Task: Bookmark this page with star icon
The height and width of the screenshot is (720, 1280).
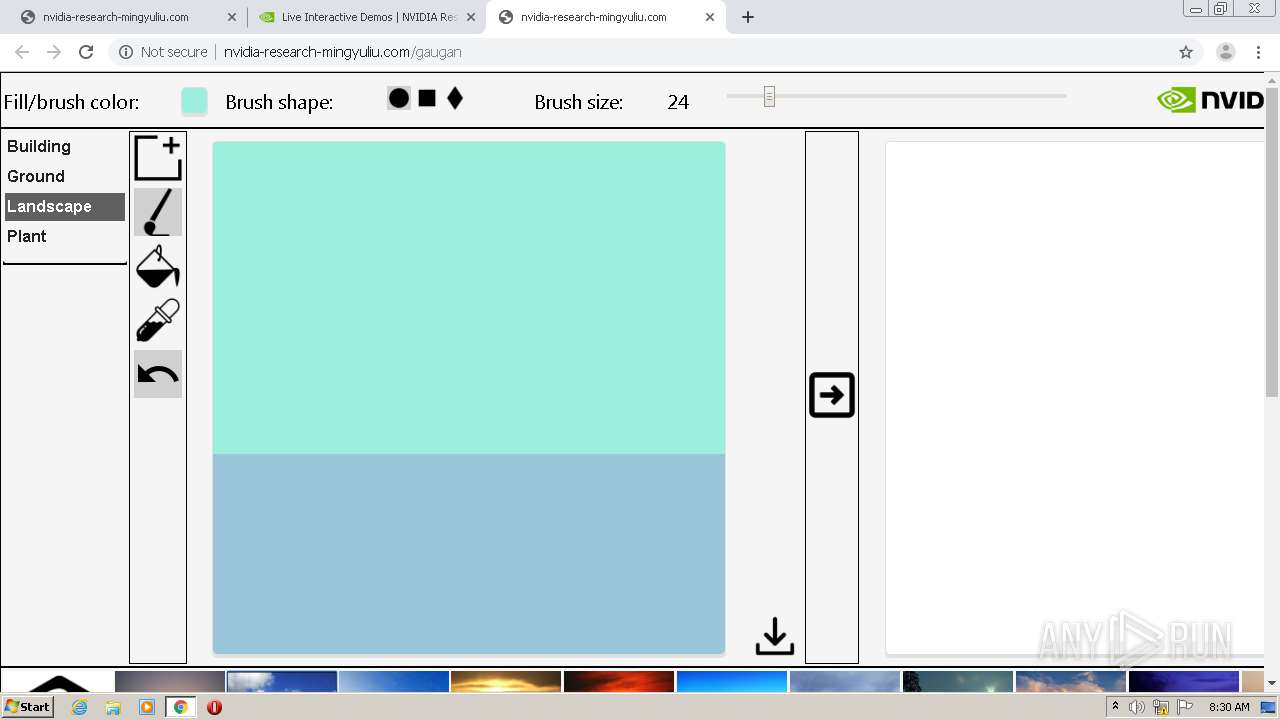Action: pos(1186,52)
